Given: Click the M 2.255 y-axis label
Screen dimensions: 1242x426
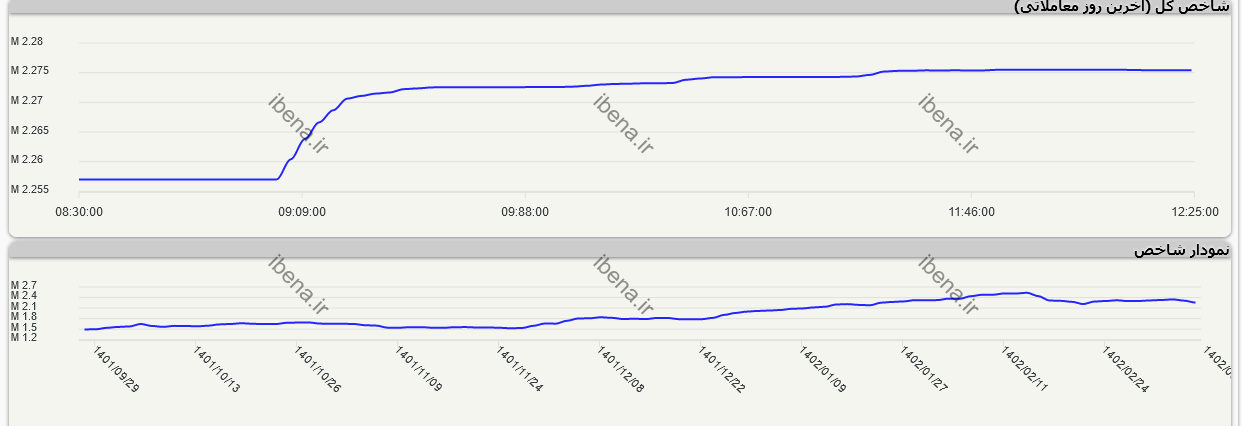Looking at the screenshot, I should (x=30, y=189).
